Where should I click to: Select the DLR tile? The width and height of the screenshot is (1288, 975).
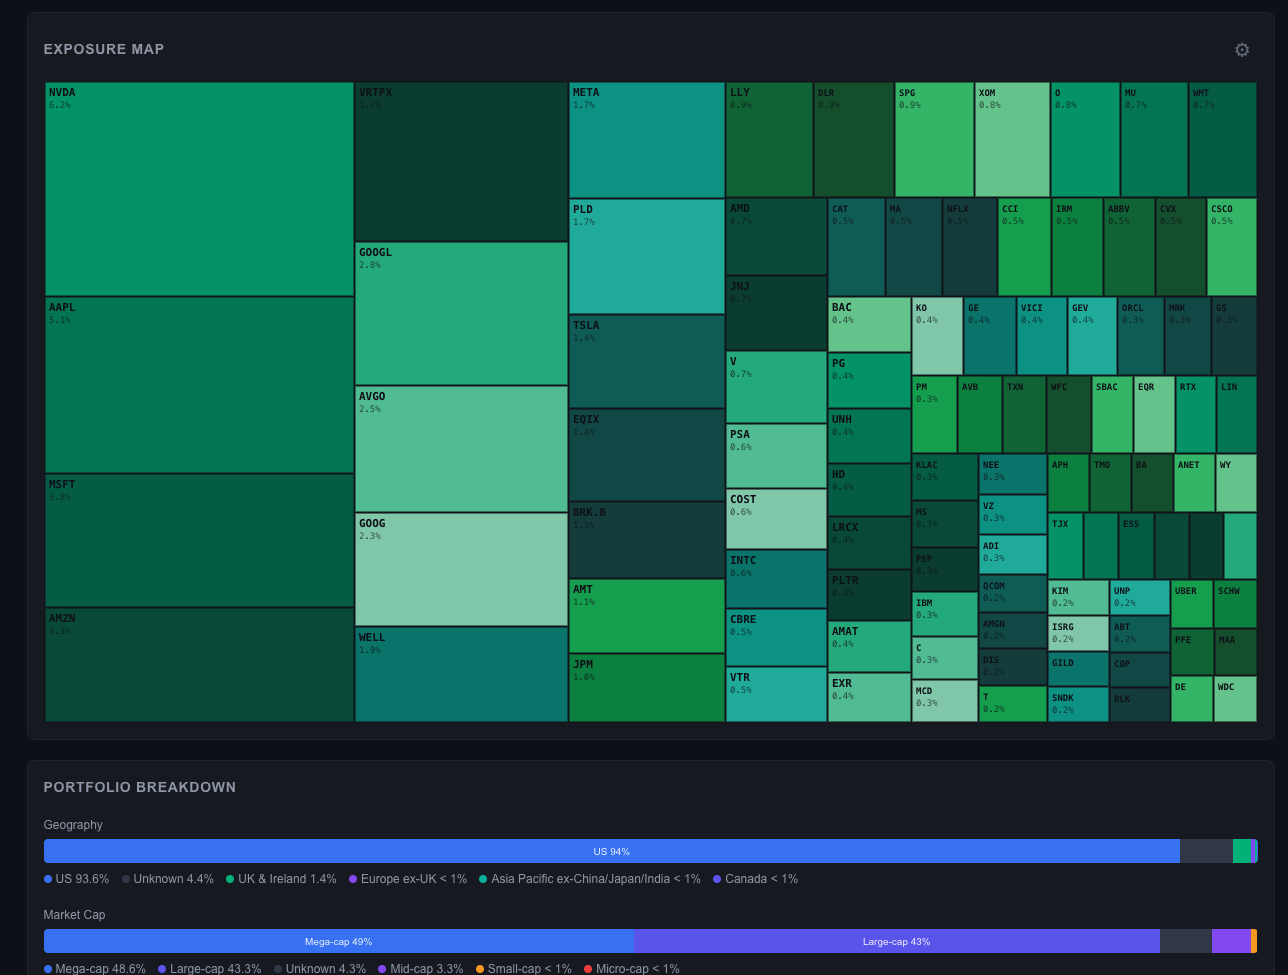tap(854, 139)
